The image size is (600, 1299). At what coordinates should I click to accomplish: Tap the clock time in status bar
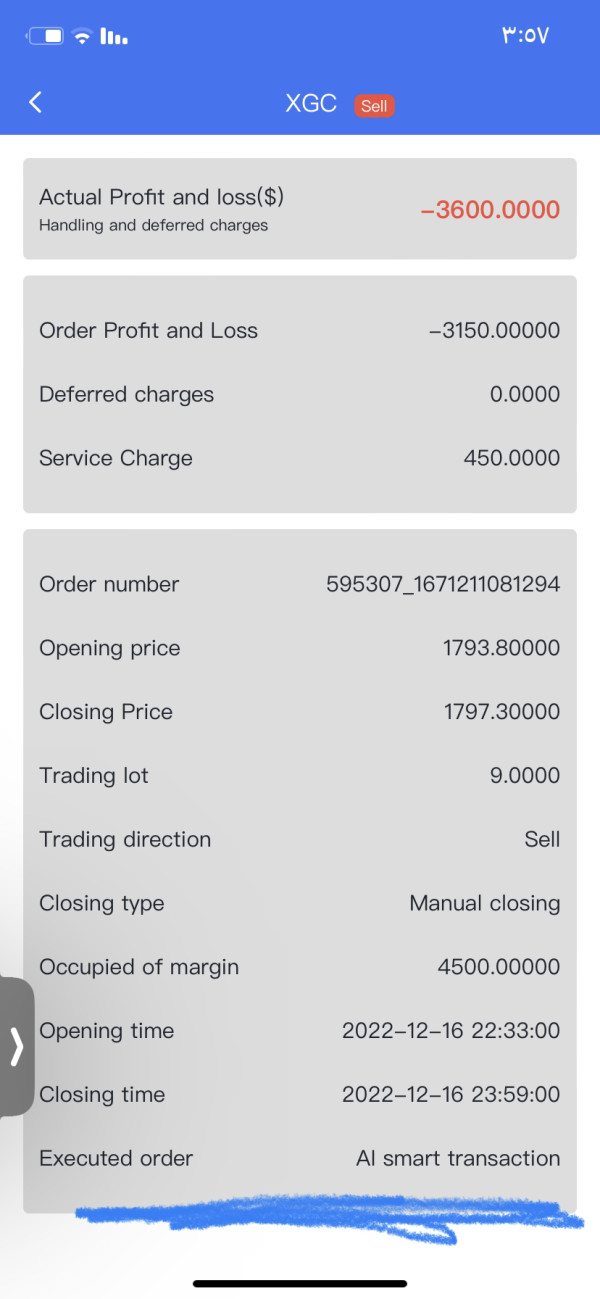click(524, 37)
